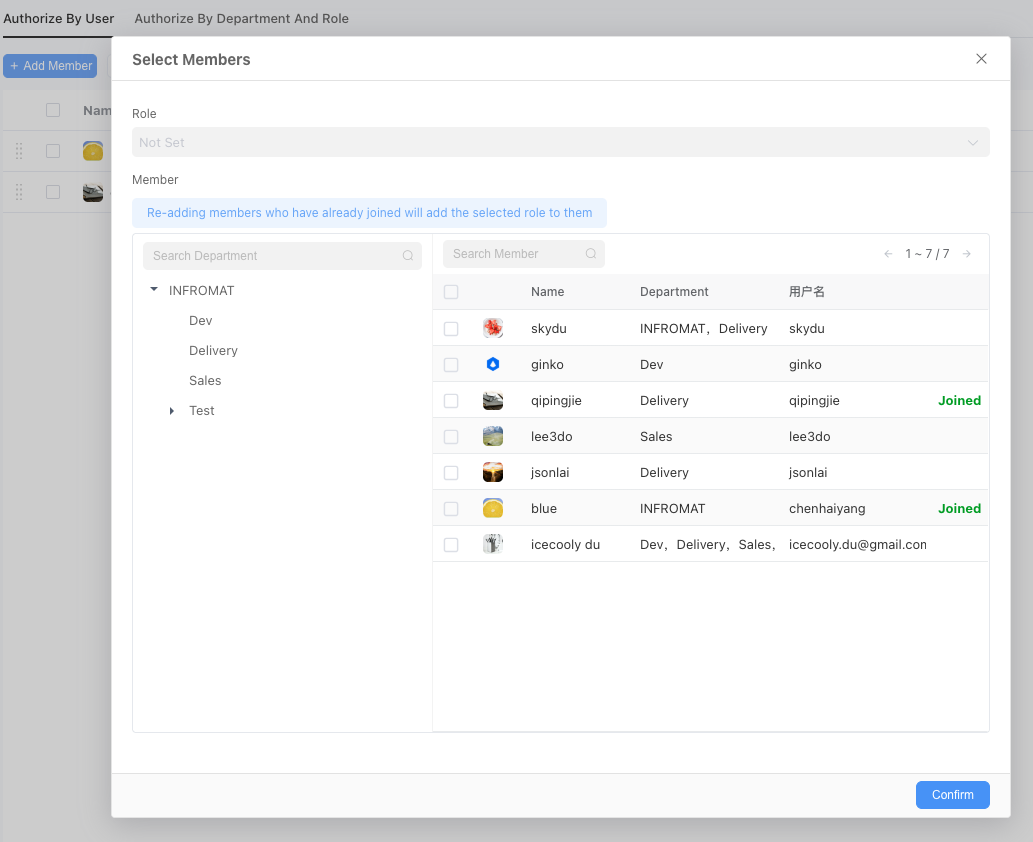Select the Delivery department in tree
1033x842 pixels.
point(213,351)
